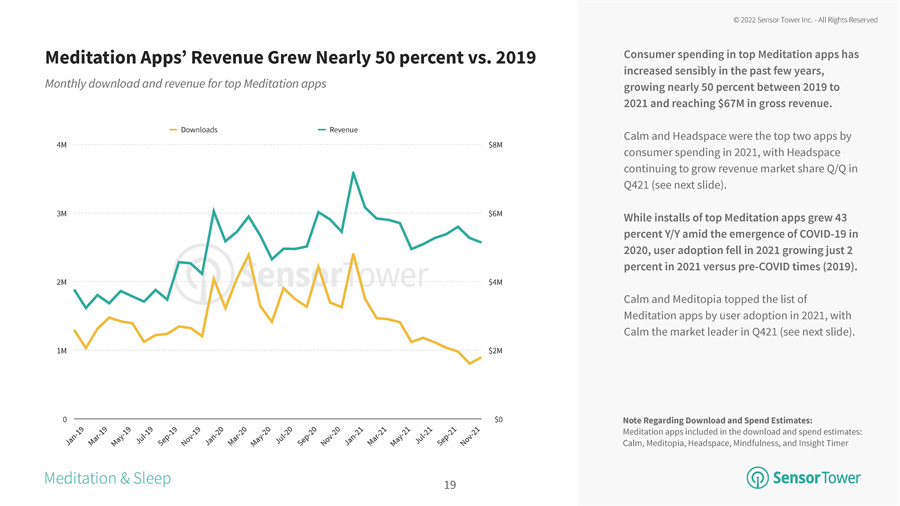Screen dimensions: 900x506
Task: Click the $0 right axis label
Action: click(x=498, y=419)
